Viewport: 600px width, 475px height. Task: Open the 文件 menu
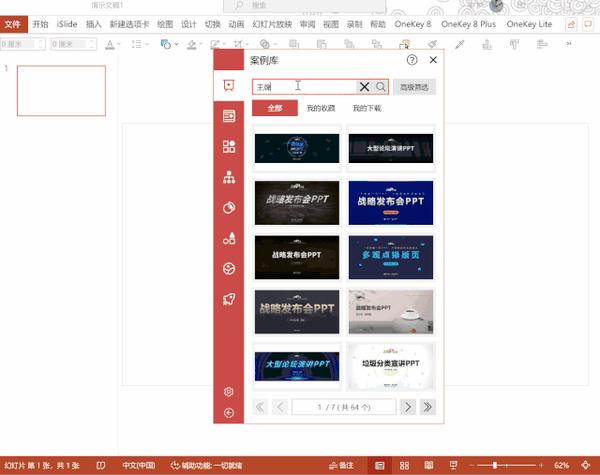13,24
